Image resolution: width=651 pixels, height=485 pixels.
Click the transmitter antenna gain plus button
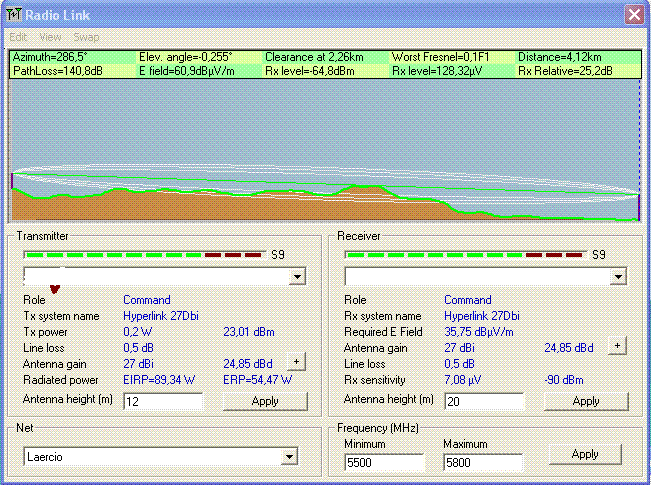296,362
